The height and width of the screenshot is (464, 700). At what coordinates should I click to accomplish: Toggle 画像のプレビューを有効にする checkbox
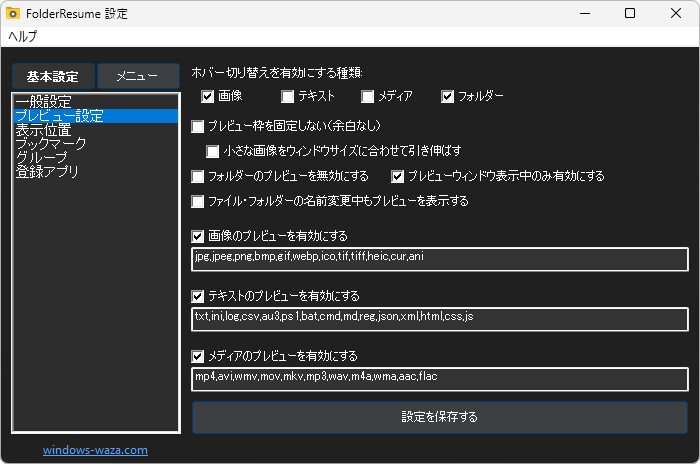tap(197, 236)
